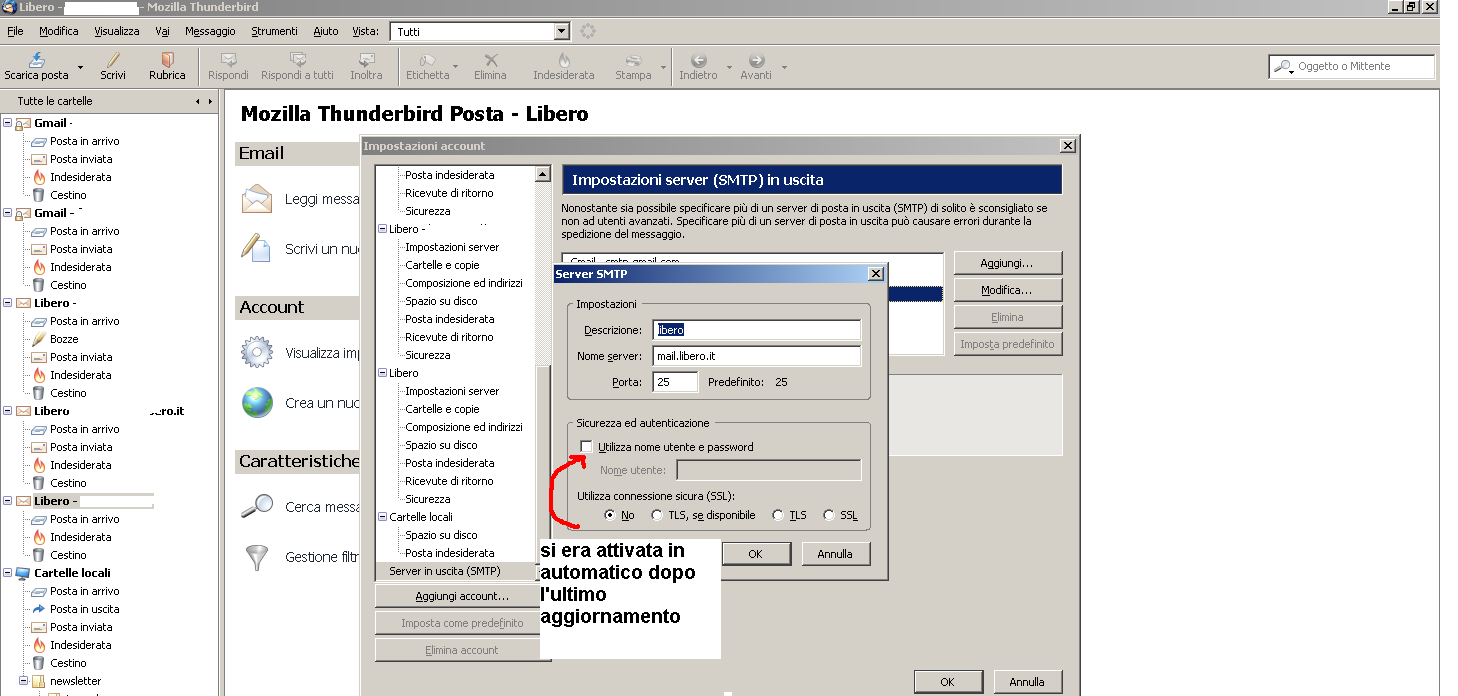
Task: Click the Scrivi un nuovo messaggio icon
Action: [257, 247]
